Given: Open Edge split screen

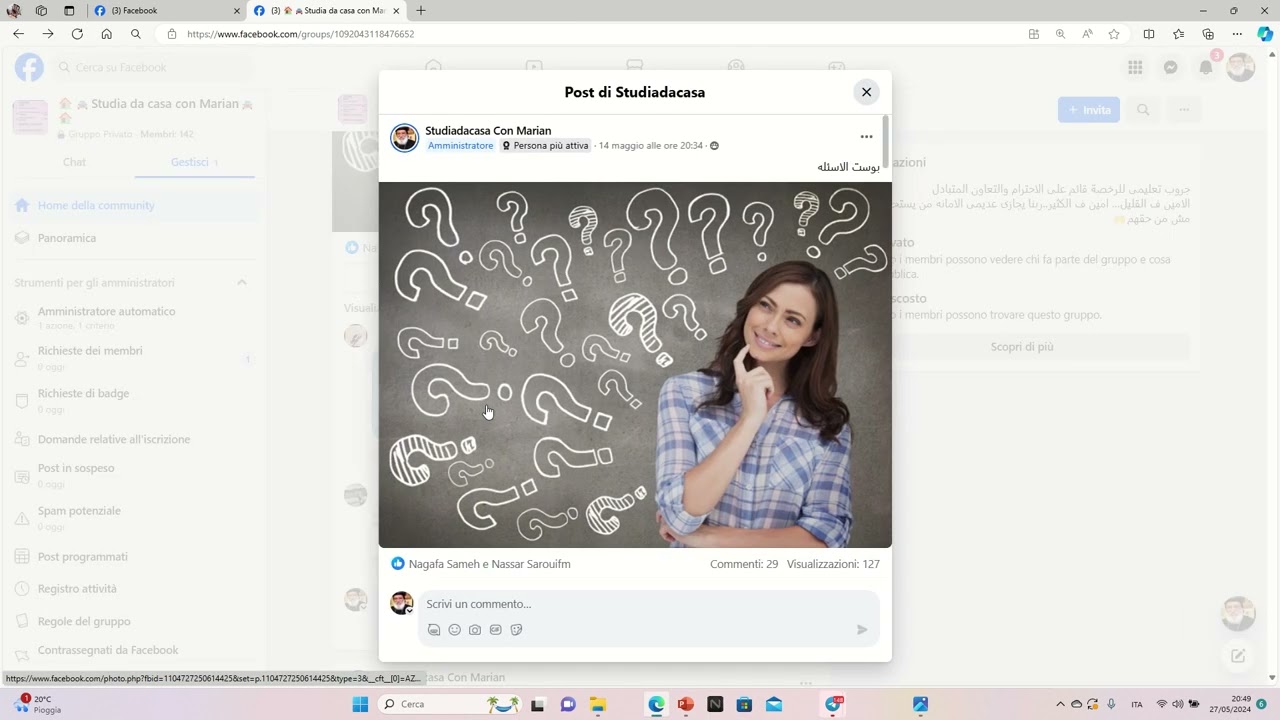Looking at the screenshot, I should point(1149,34).
